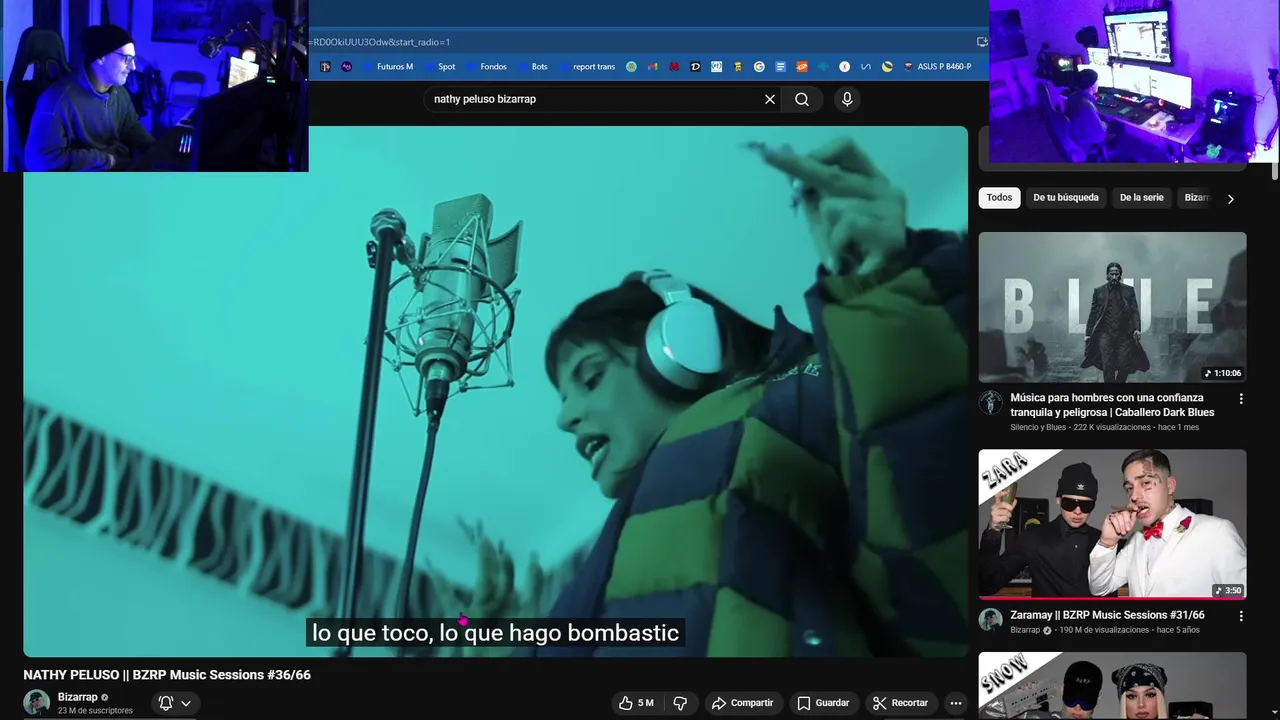The image size is (1280, 720).
Task: Open options menu for the Caballero Dark Blues video
Action: pos(1241,399)
